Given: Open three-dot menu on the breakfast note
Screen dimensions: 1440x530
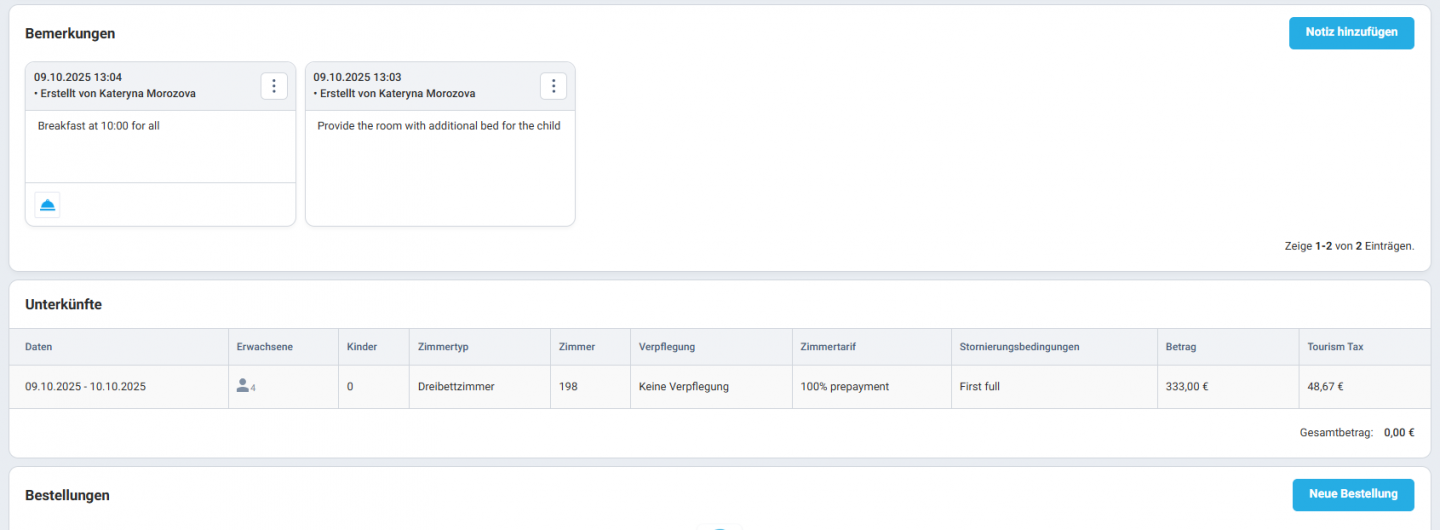Looking at the screenshot, I should click(x=274, y=86).
